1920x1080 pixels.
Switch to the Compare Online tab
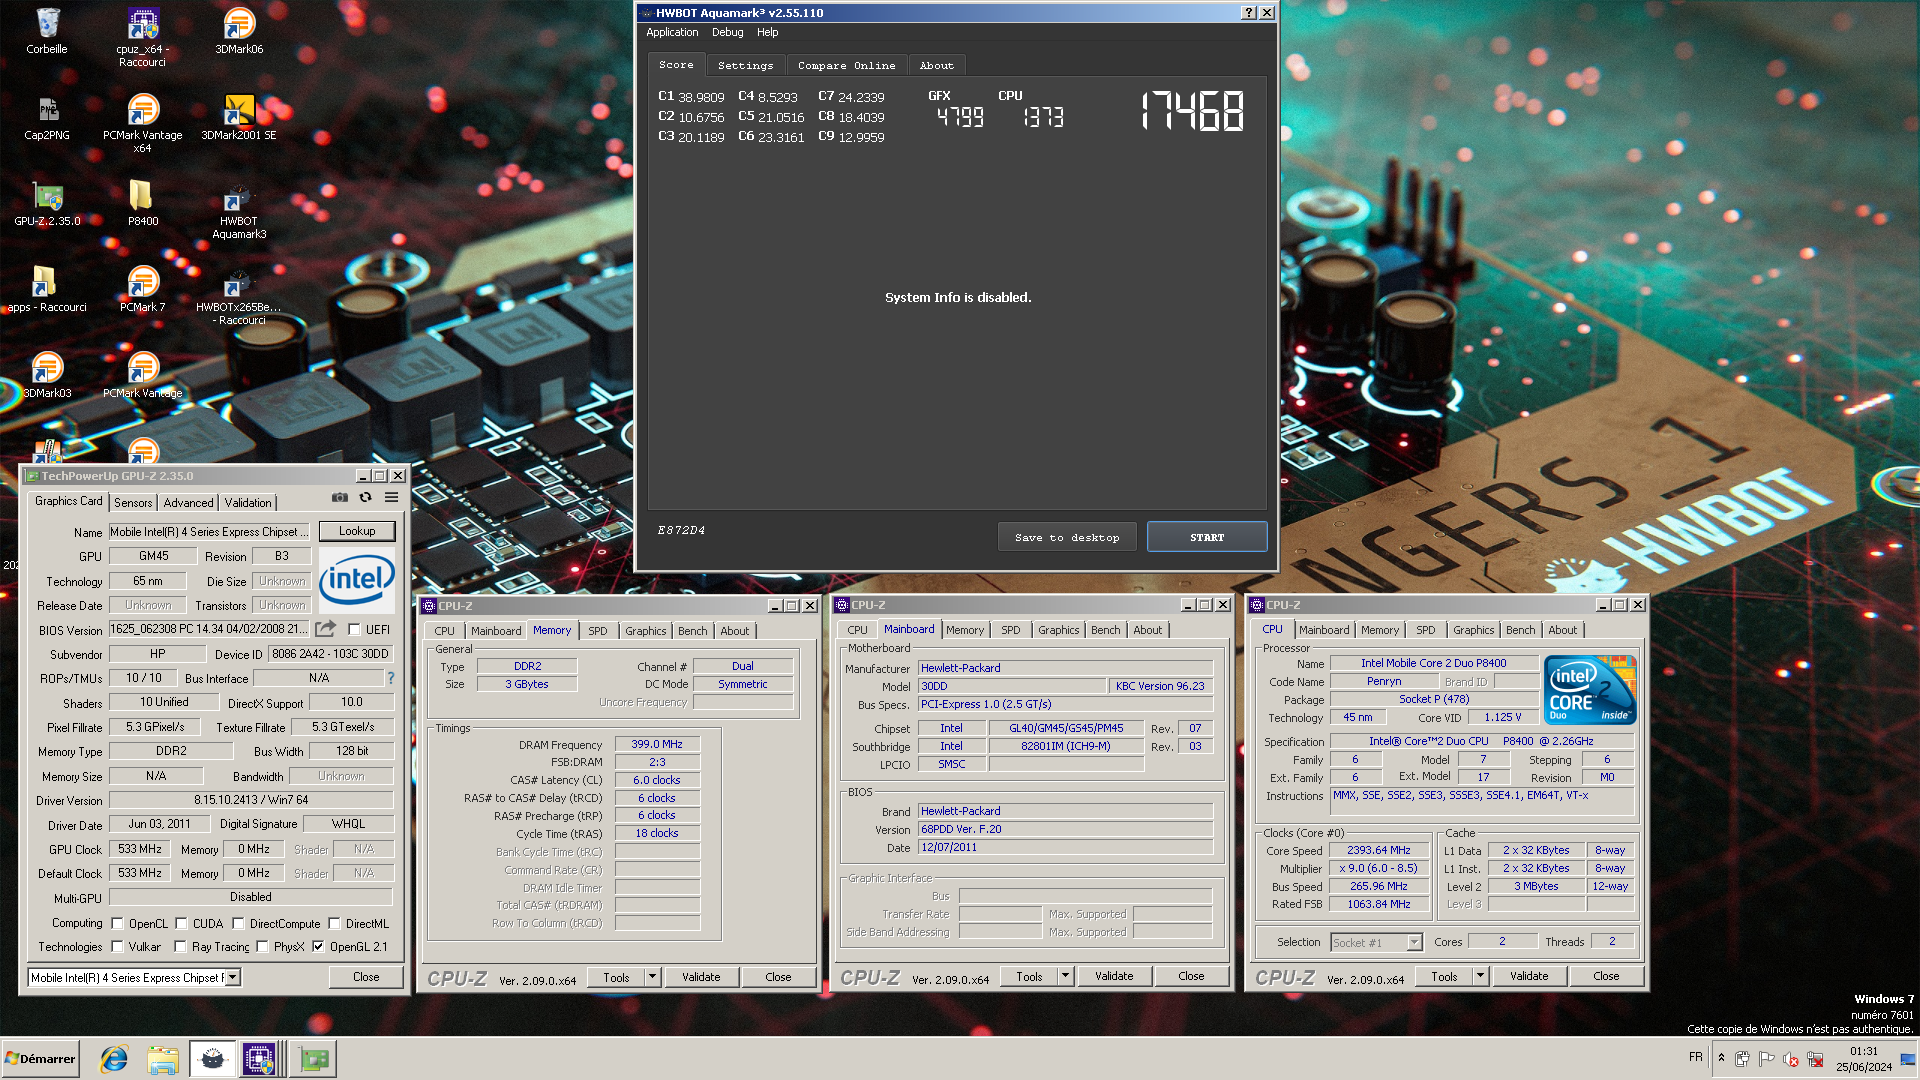tap(846, 65)
